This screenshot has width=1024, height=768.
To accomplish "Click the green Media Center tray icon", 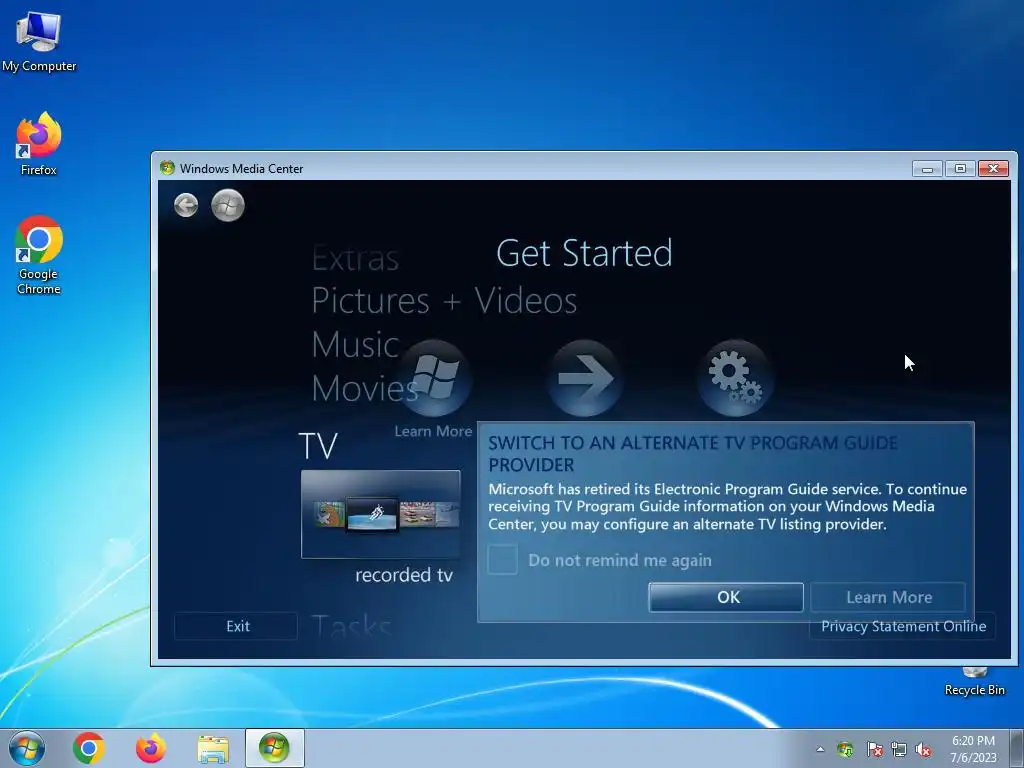I will click(845, 749).
